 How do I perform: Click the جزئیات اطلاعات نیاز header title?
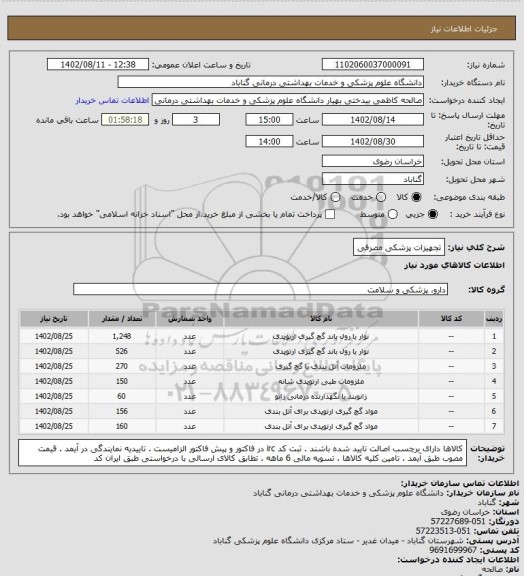tap(464, 29)
